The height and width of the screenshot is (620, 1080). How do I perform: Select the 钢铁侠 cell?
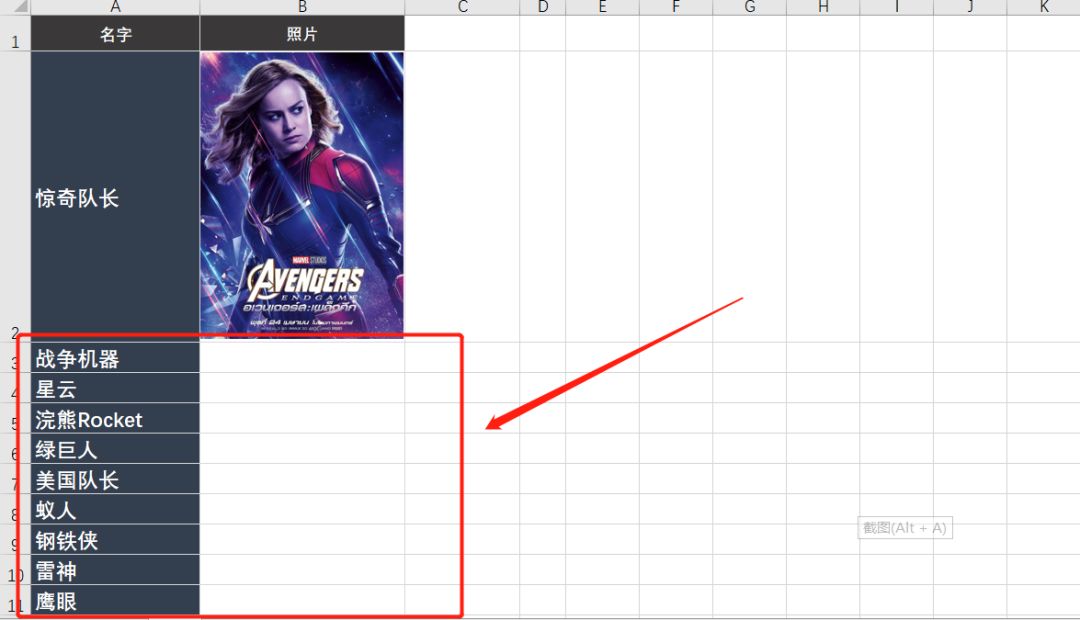[x=115, y=539]
